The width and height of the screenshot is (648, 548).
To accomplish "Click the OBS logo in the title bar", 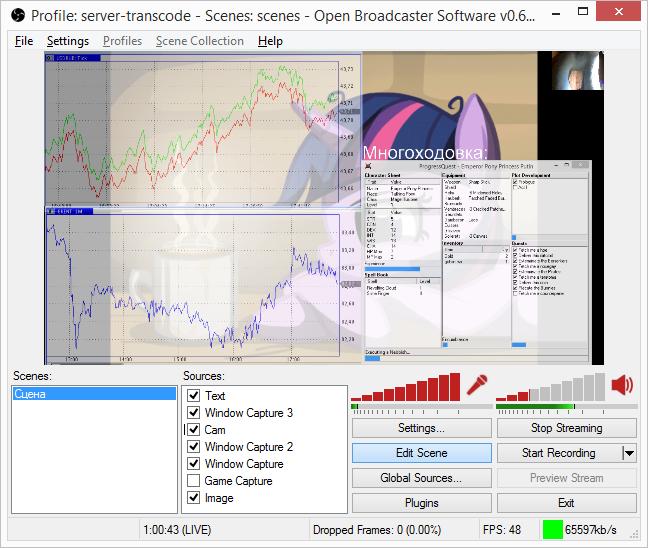I will (x=18, y=16).
